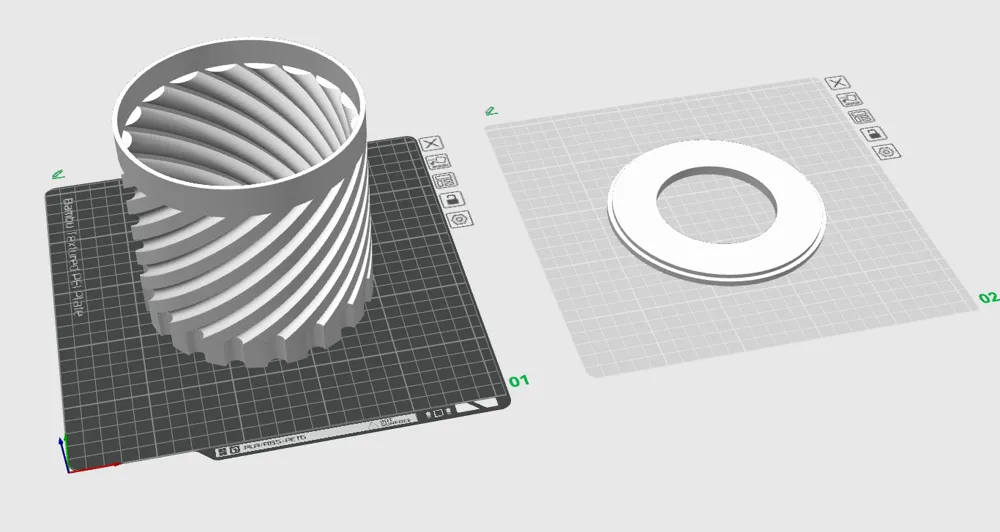Auto-orient objects on plate 01
Viewport: 1000px width, 532px height.
pyautogui.click(x=438, y=161)
